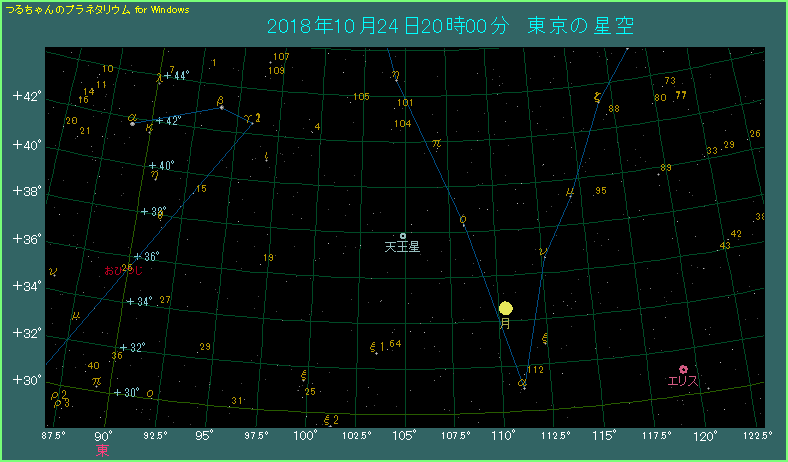The height and width of the screenshot is (462, 788).
Task: Click star label 1.64 beside ξ
Action: click(391, 345)
